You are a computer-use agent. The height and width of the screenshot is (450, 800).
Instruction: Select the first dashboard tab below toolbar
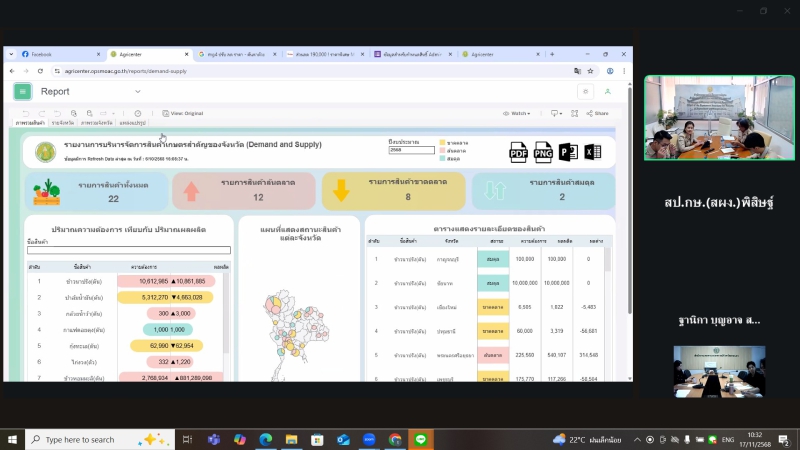[30, 123]
